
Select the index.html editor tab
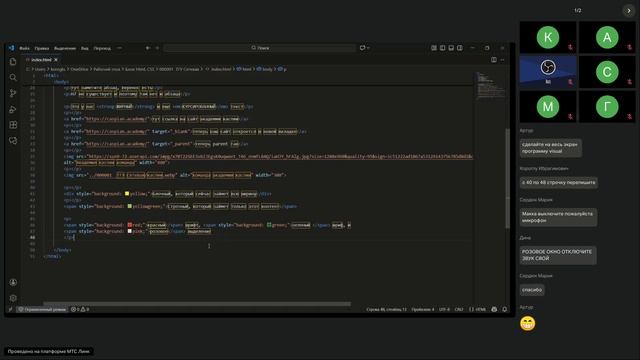pyautogui.click(x=42, y=60)
